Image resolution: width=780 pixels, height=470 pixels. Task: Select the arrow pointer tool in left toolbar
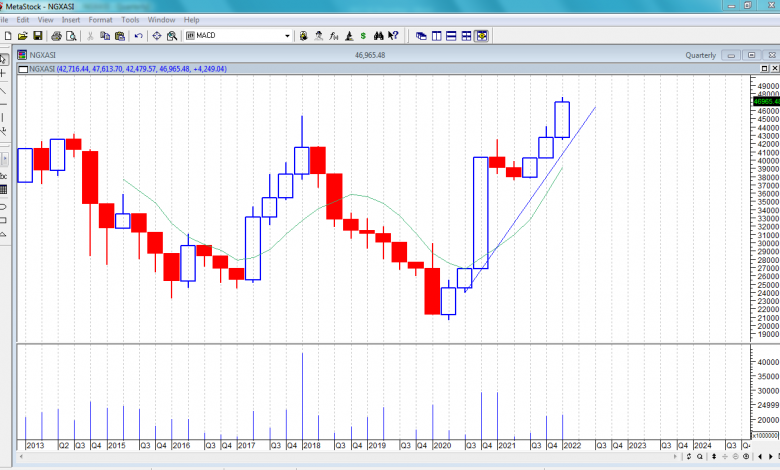pyautogui.click(x=4, y=59)
